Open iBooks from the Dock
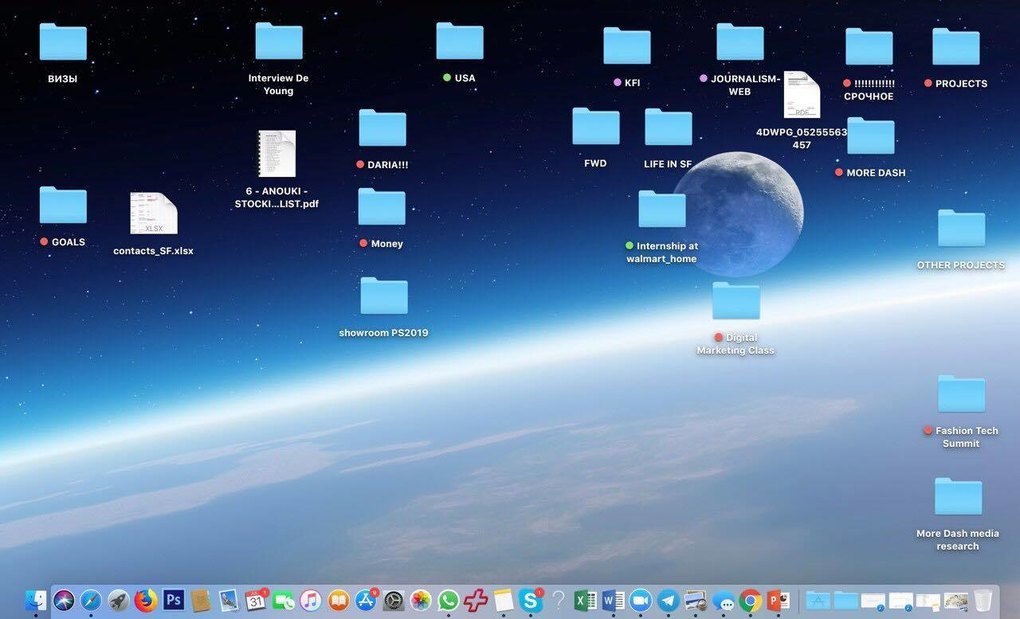 tap(338, 600)
